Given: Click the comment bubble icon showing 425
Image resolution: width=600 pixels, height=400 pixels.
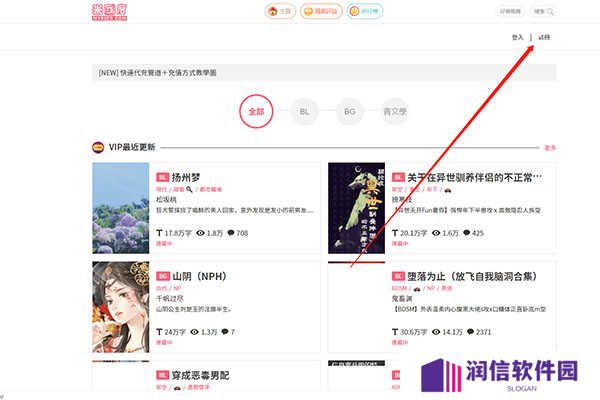Looking at the screenshot, I should click(466, 233).
